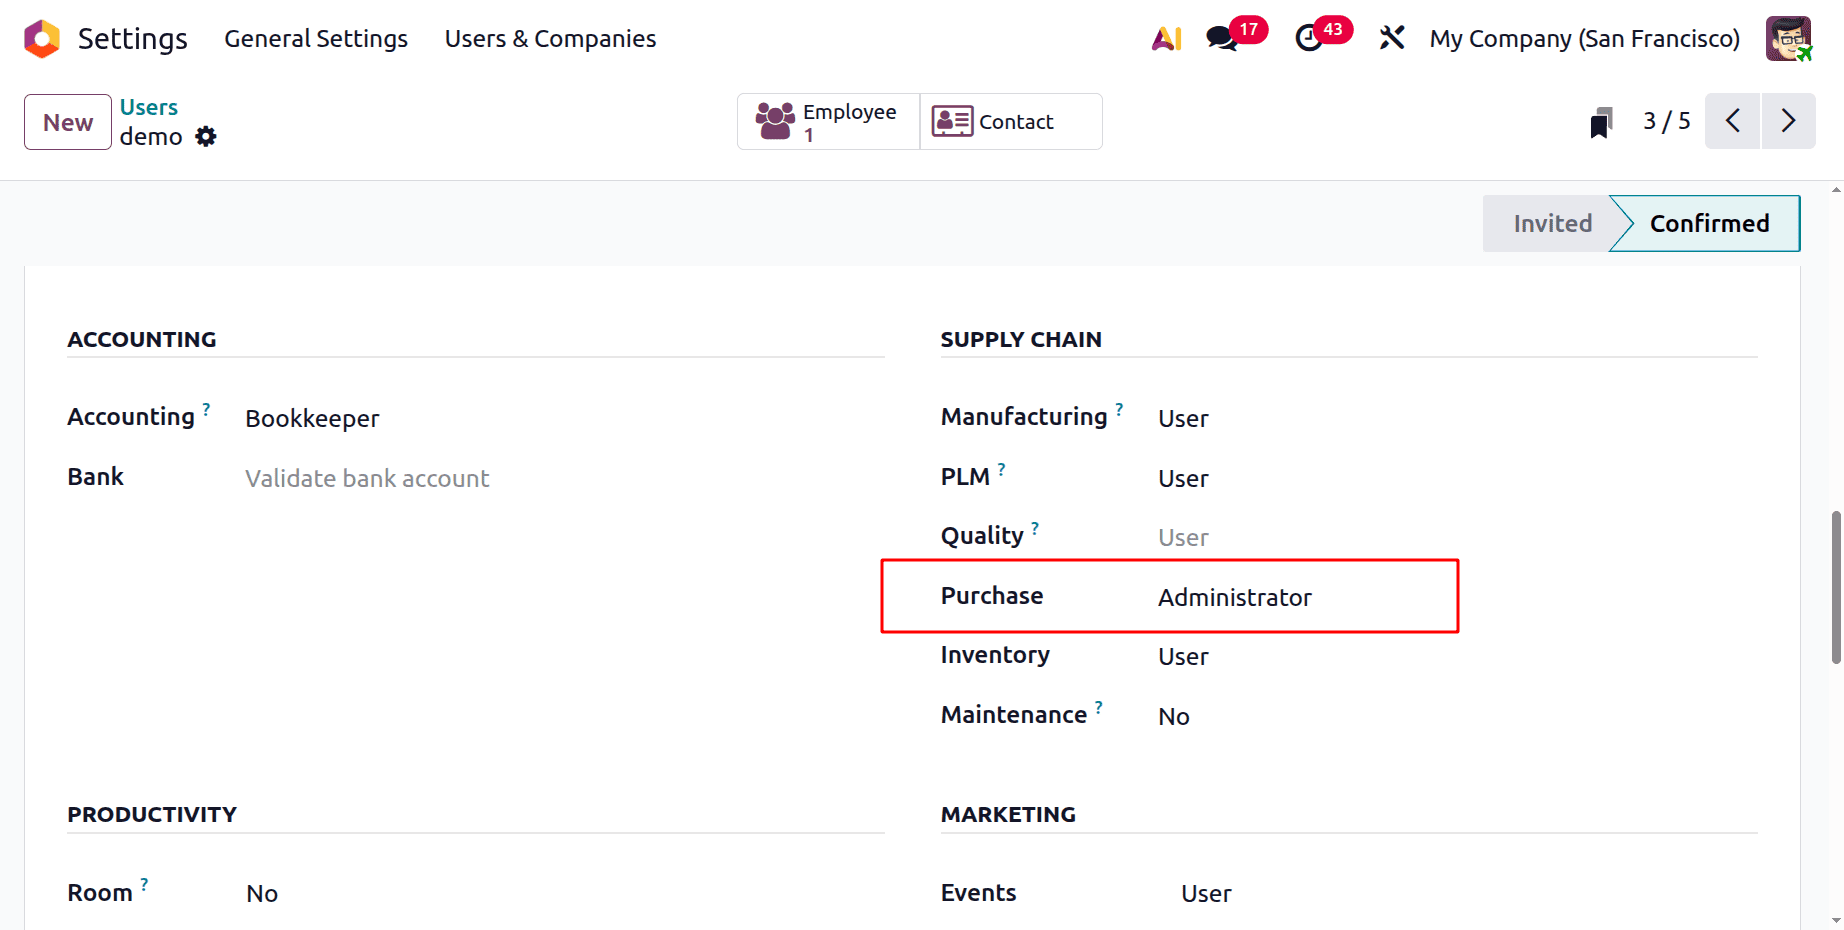Image resolution: width=1844 pixels, height=930 pixels.
Task: Click the help icon next to Accounting
Action: click(x=206, y=408)
